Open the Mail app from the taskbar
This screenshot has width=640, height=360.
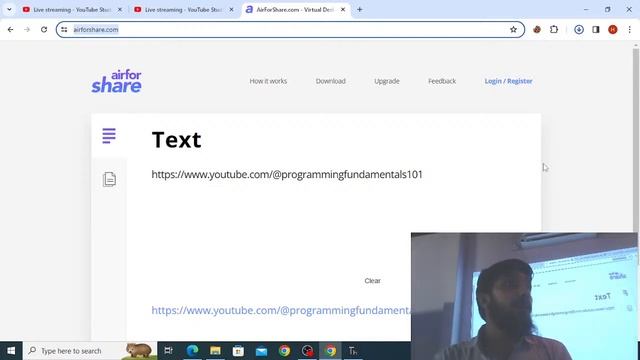point(261,351)
